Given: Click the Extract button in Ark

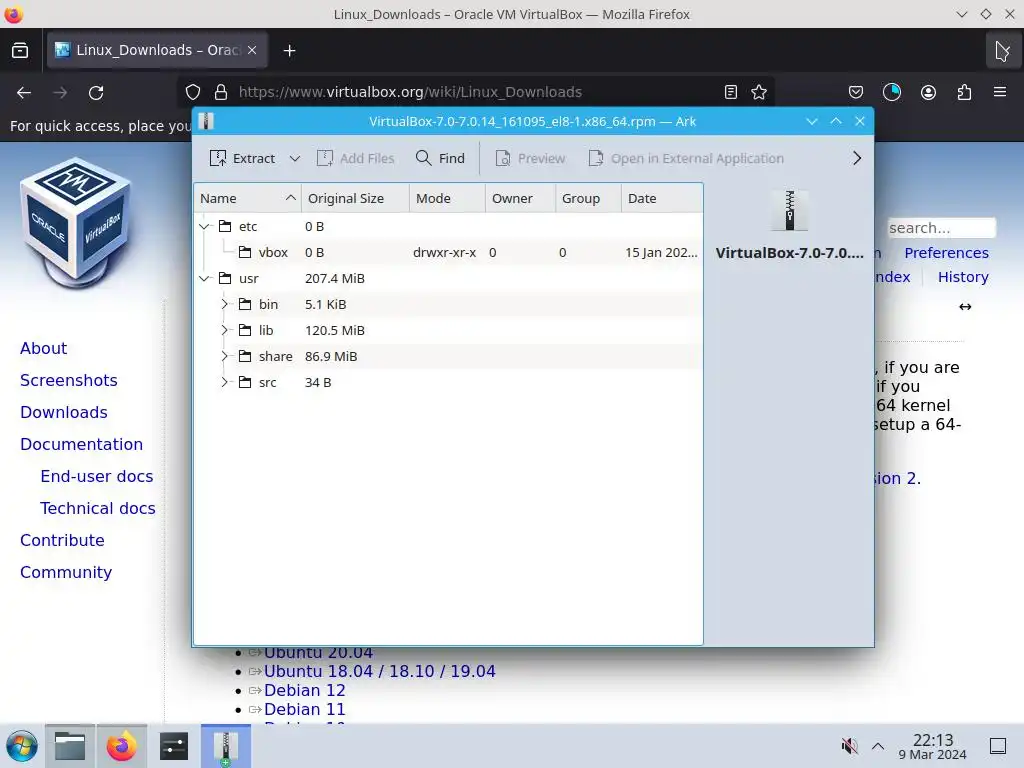Looking at the screenshot, I should point(242,159).
